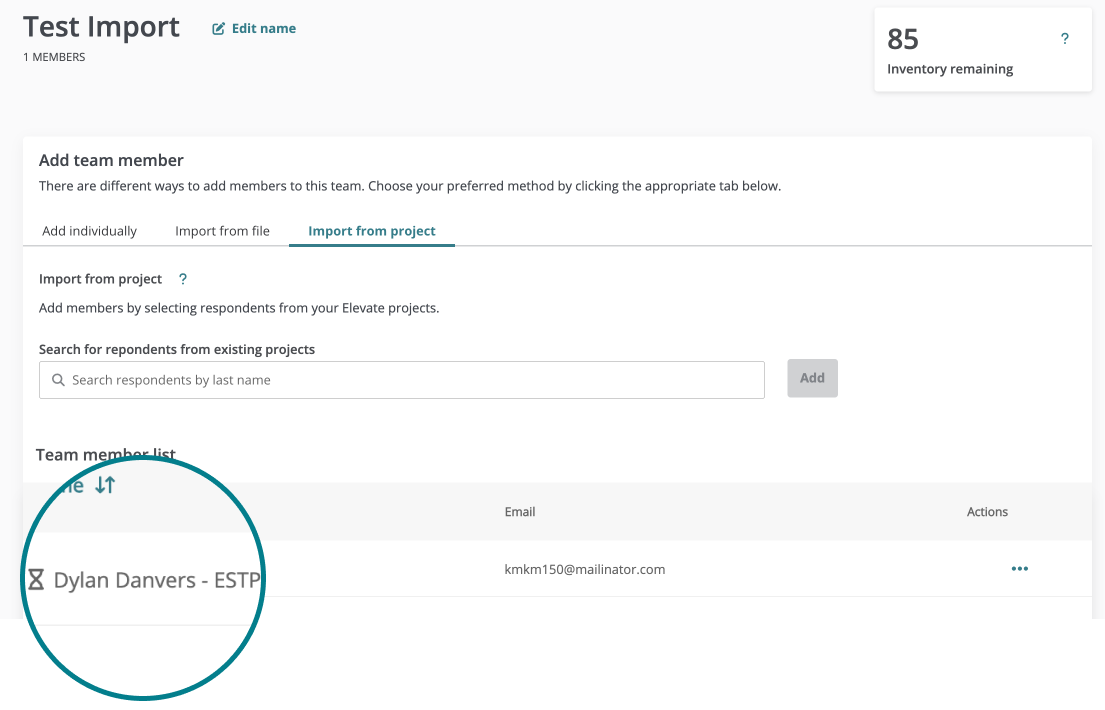Focus the search respondents by last name field
The height and width of the screenshot is (710, 1105).
tap(402, 380)
